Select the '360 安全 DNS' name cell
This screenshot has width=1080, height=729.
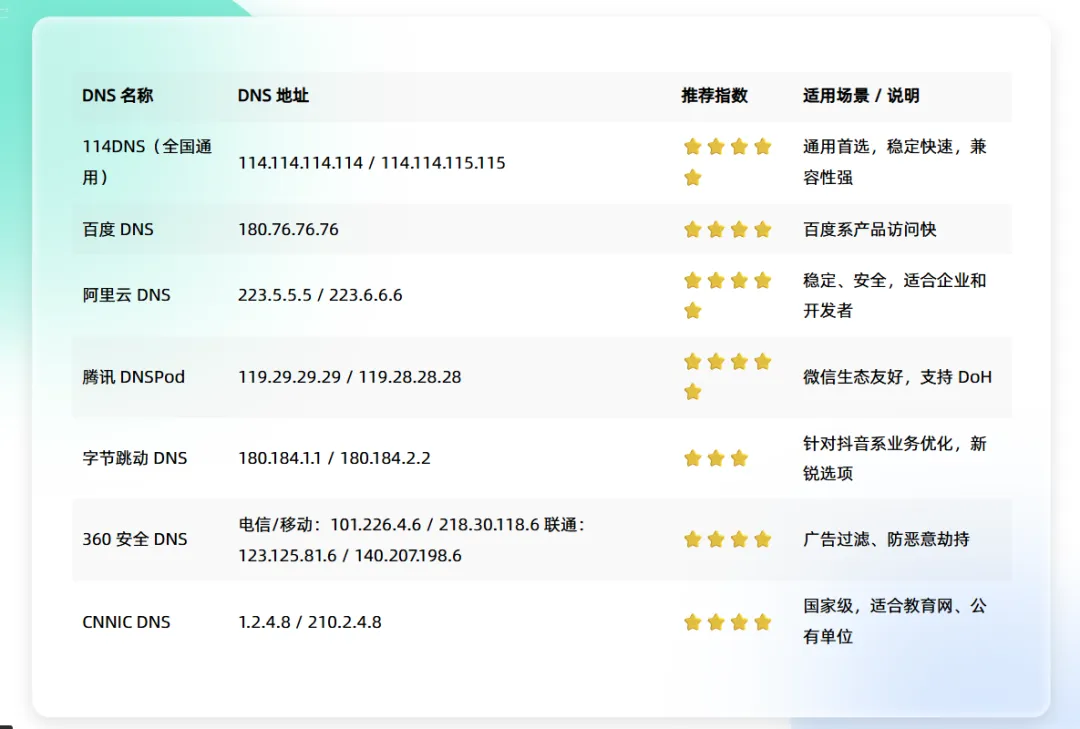pyautogui.click(x=135, y=539)
